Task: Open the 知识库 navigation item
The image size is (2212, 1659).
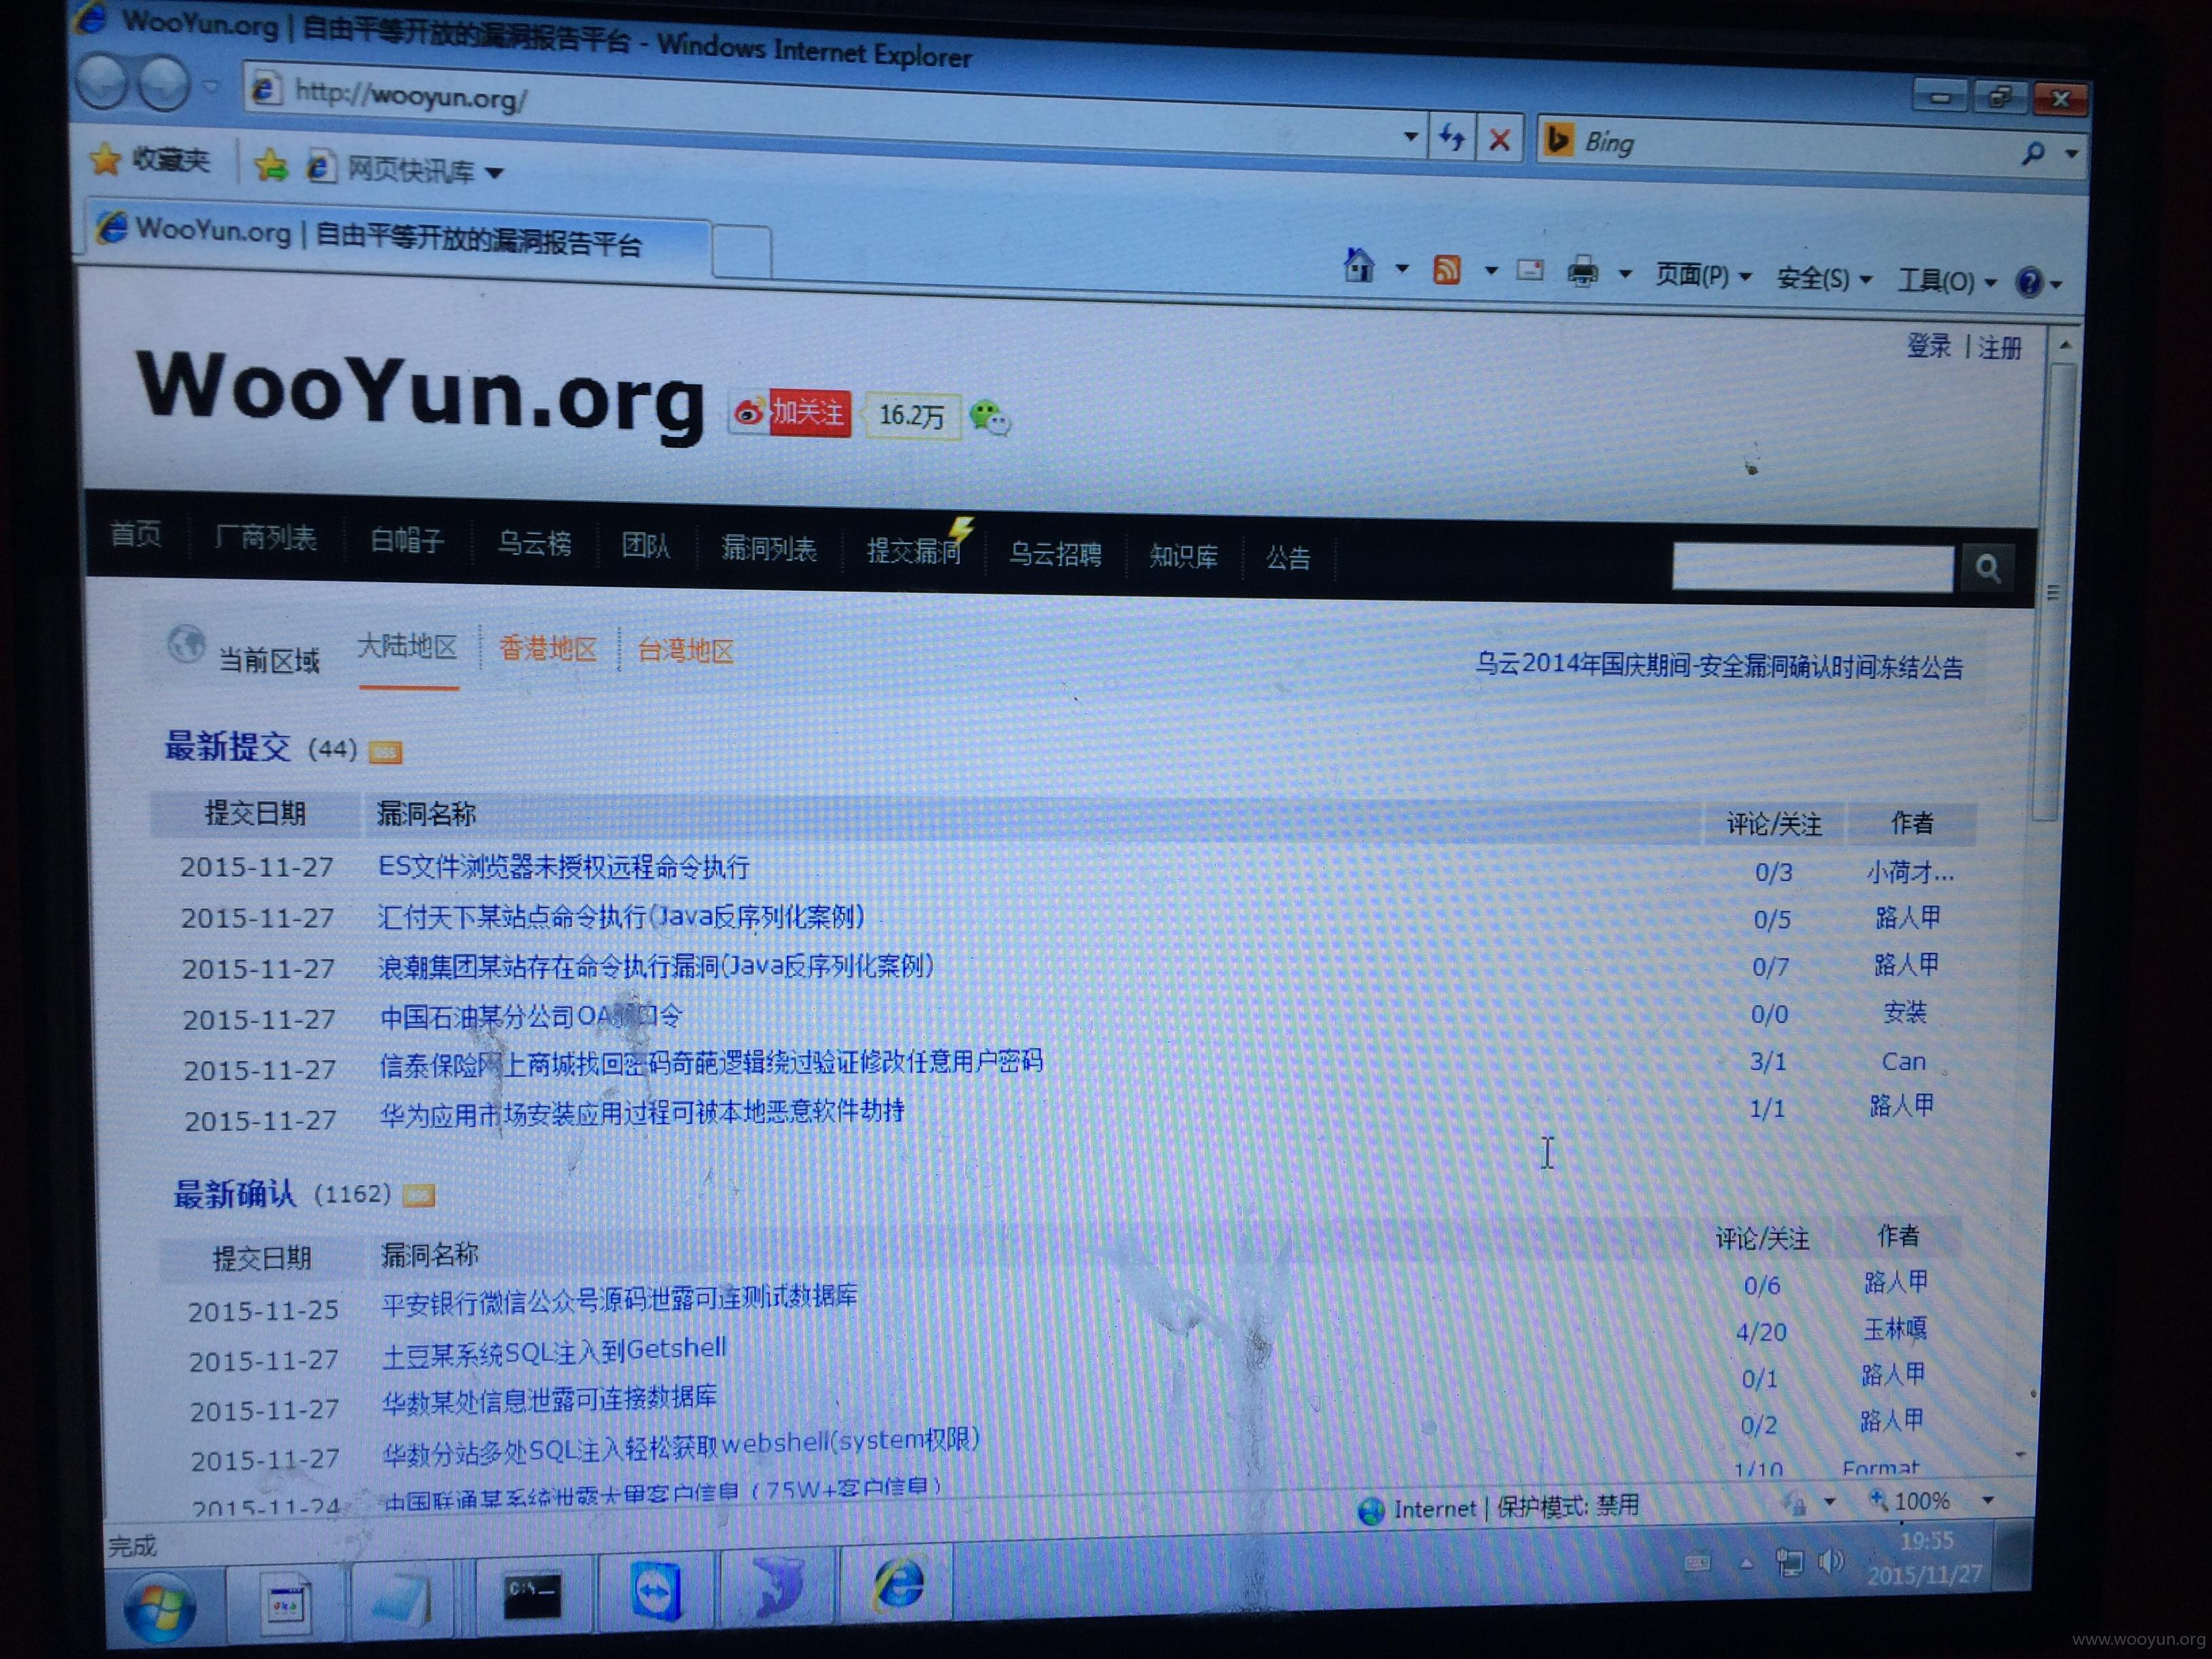Action: pyautogui.click(x=1183, y=556)
